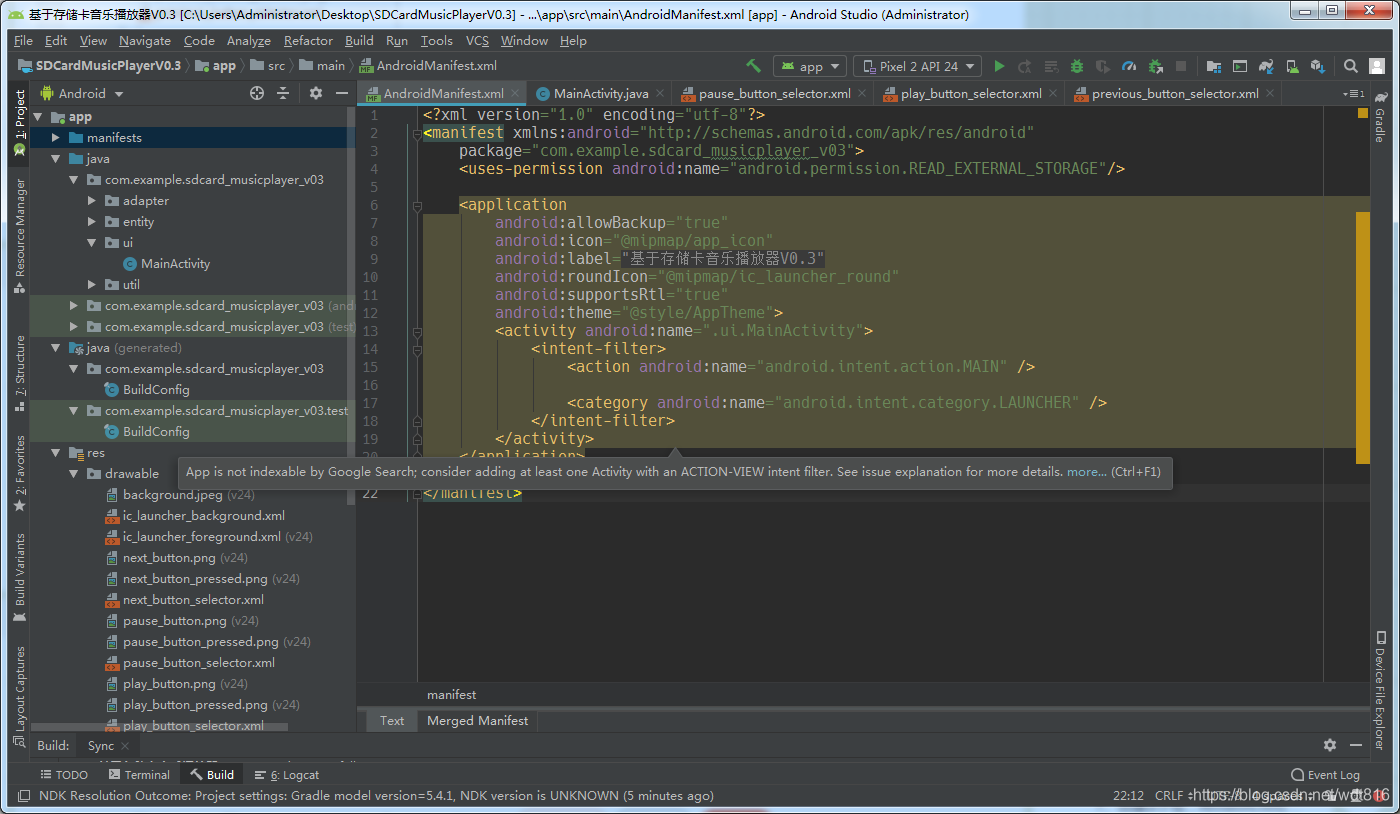Open the app run configuration dropdown
This screenshot has width=1400, height=814.
click(x=810, y=66)
